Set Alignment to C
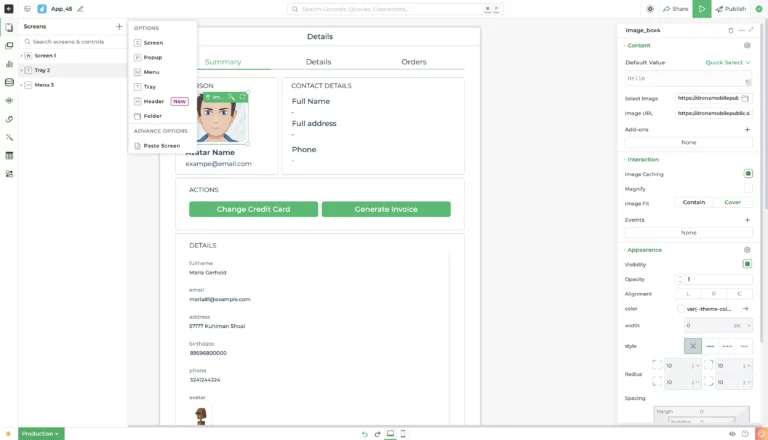Screen dimensions: 768x440 [740, 294]
